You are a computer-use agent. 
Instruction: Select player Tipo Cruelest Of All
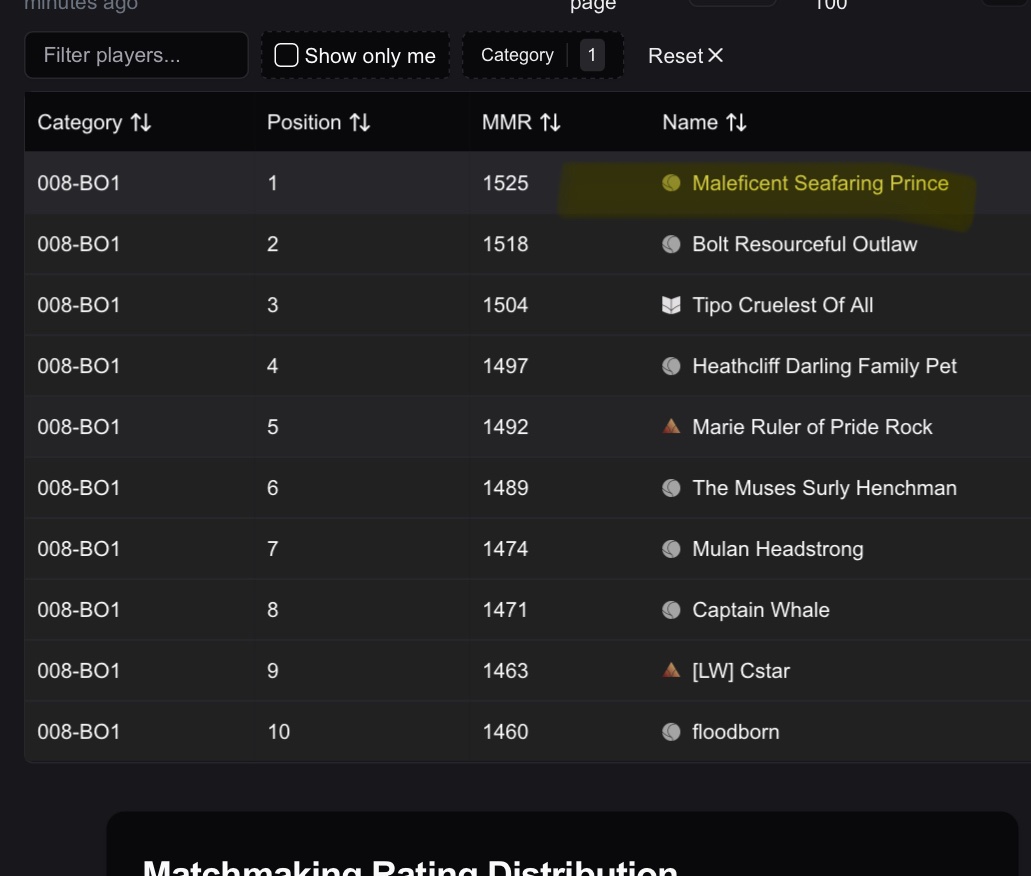782,305
